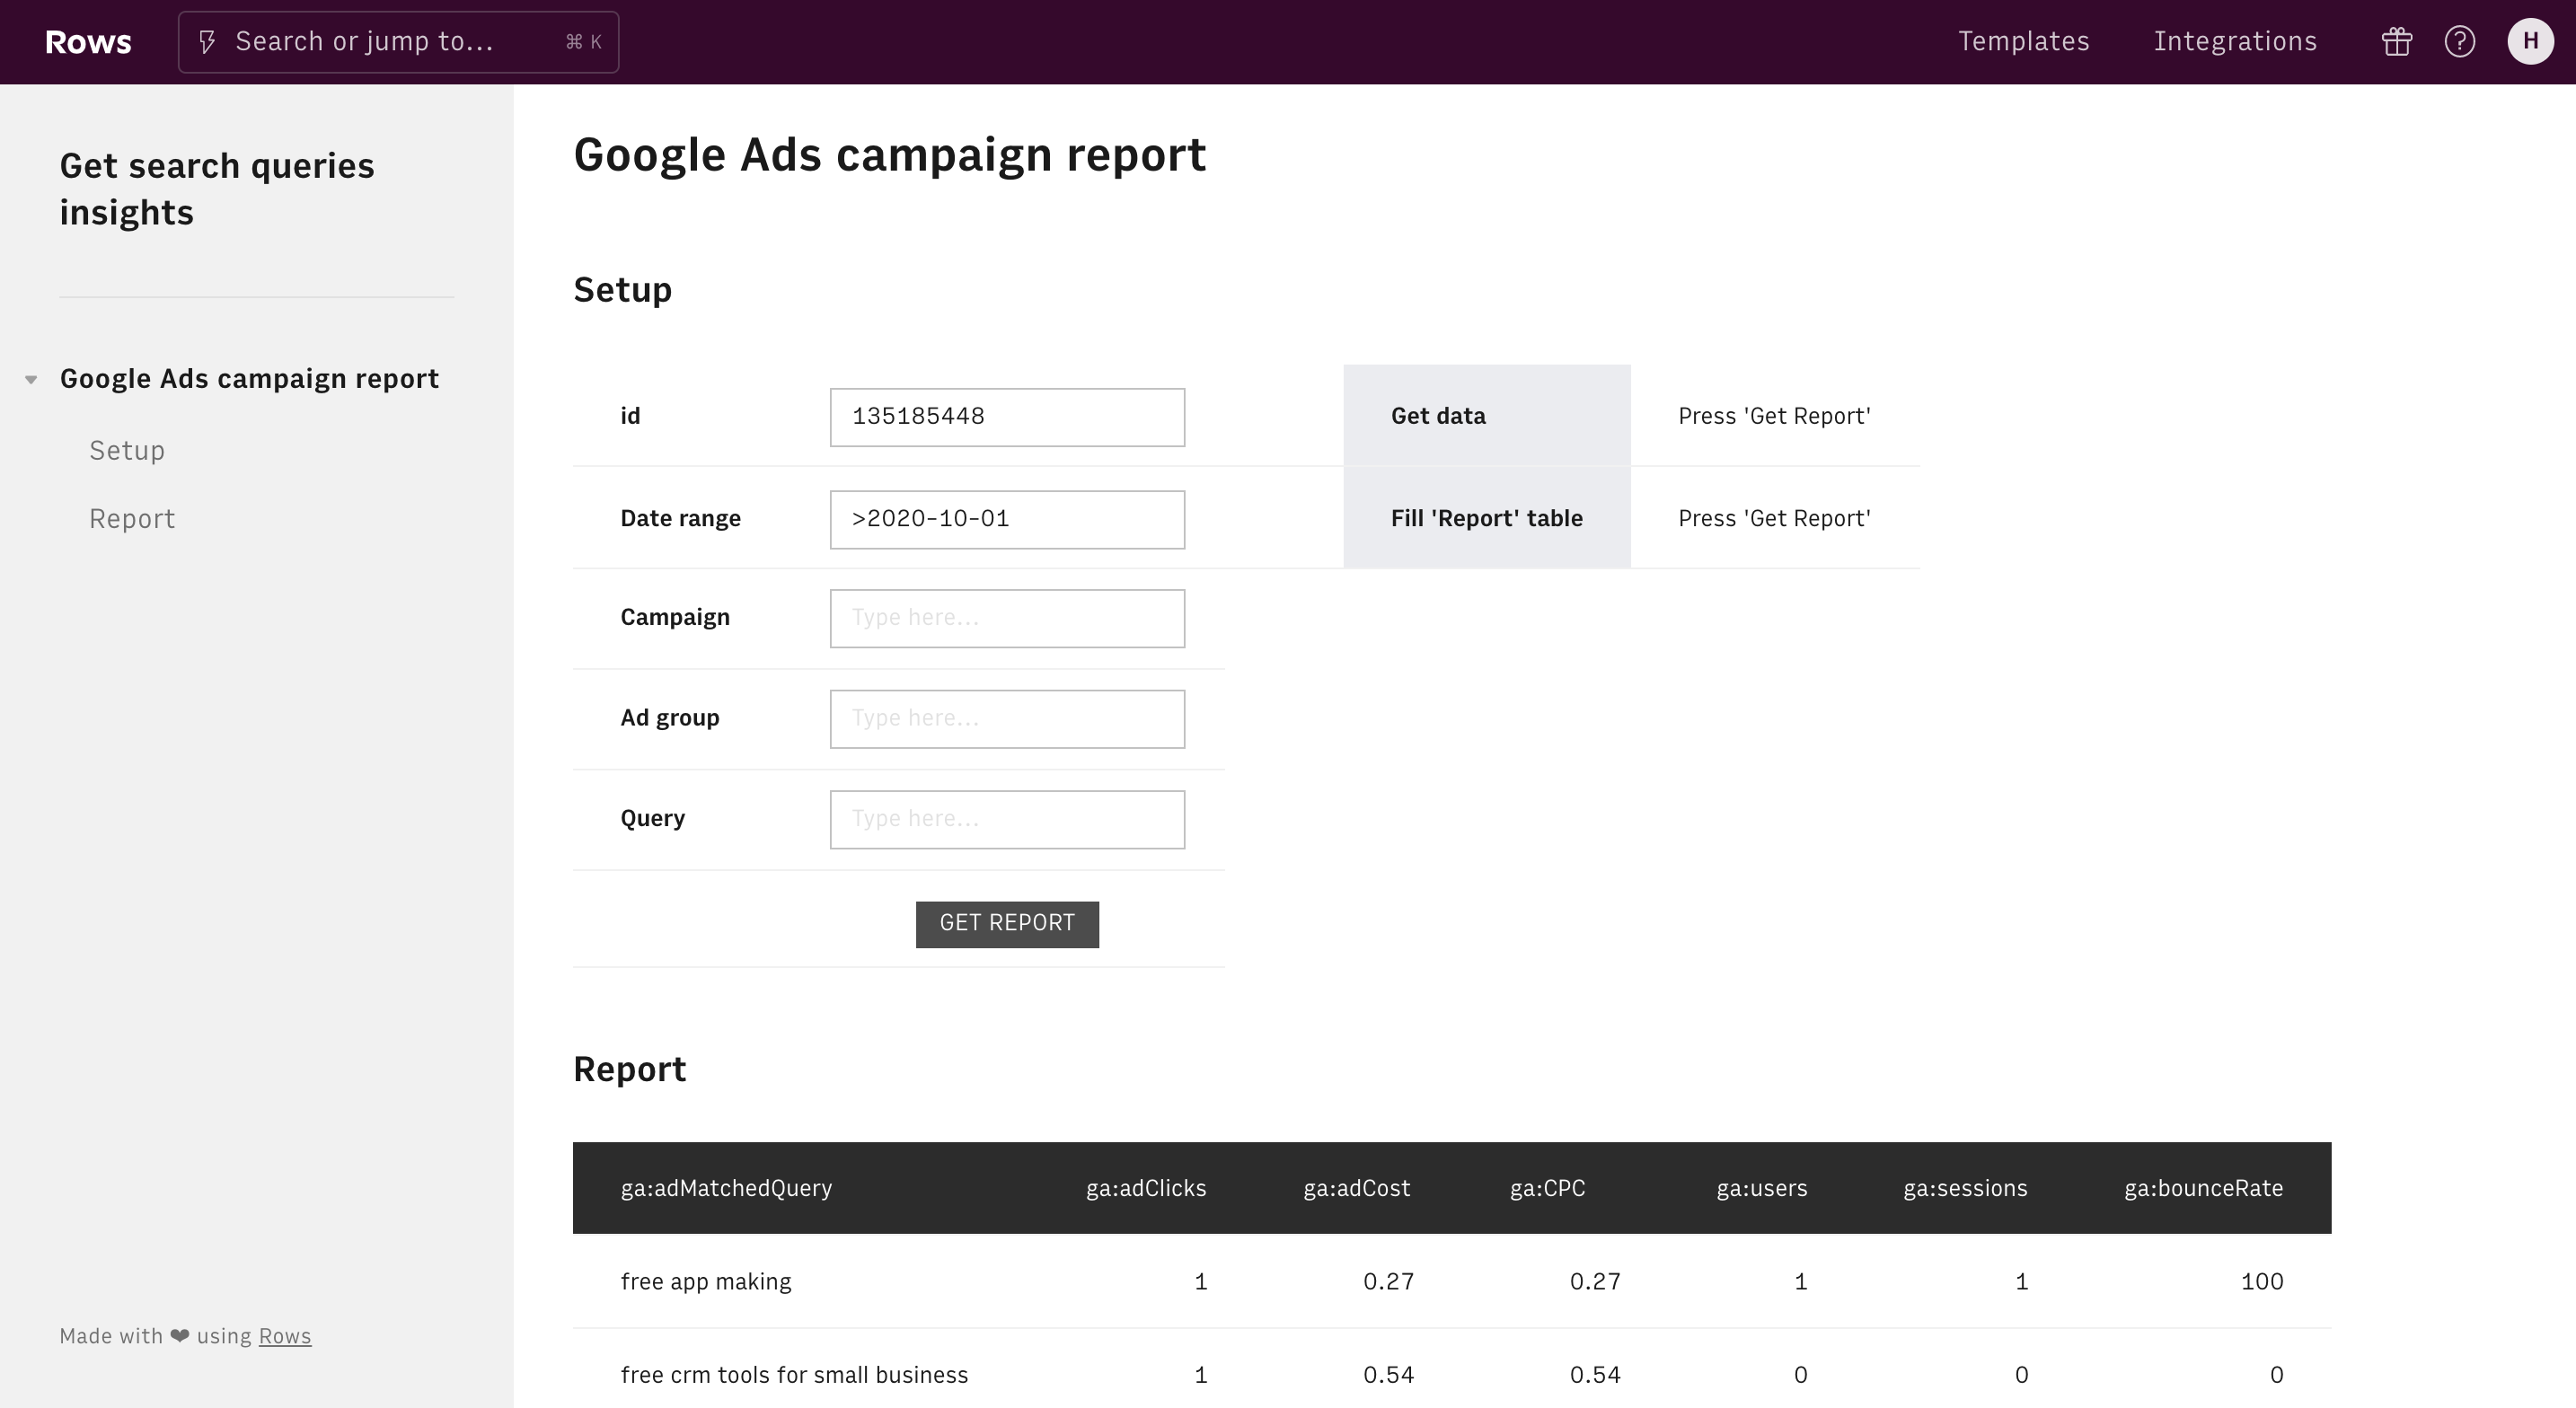The image size is (2576, 1408).
Task: Click bounce rate 100 for free app making
Action: tap(2262, 1282)
